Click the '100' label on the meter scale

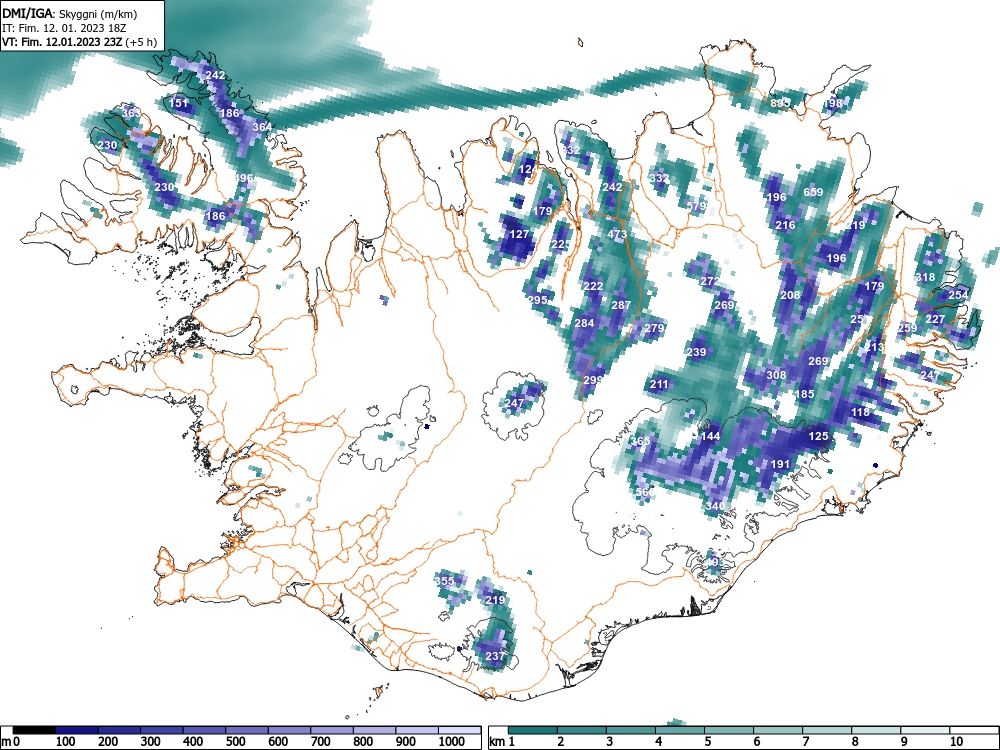66,741
